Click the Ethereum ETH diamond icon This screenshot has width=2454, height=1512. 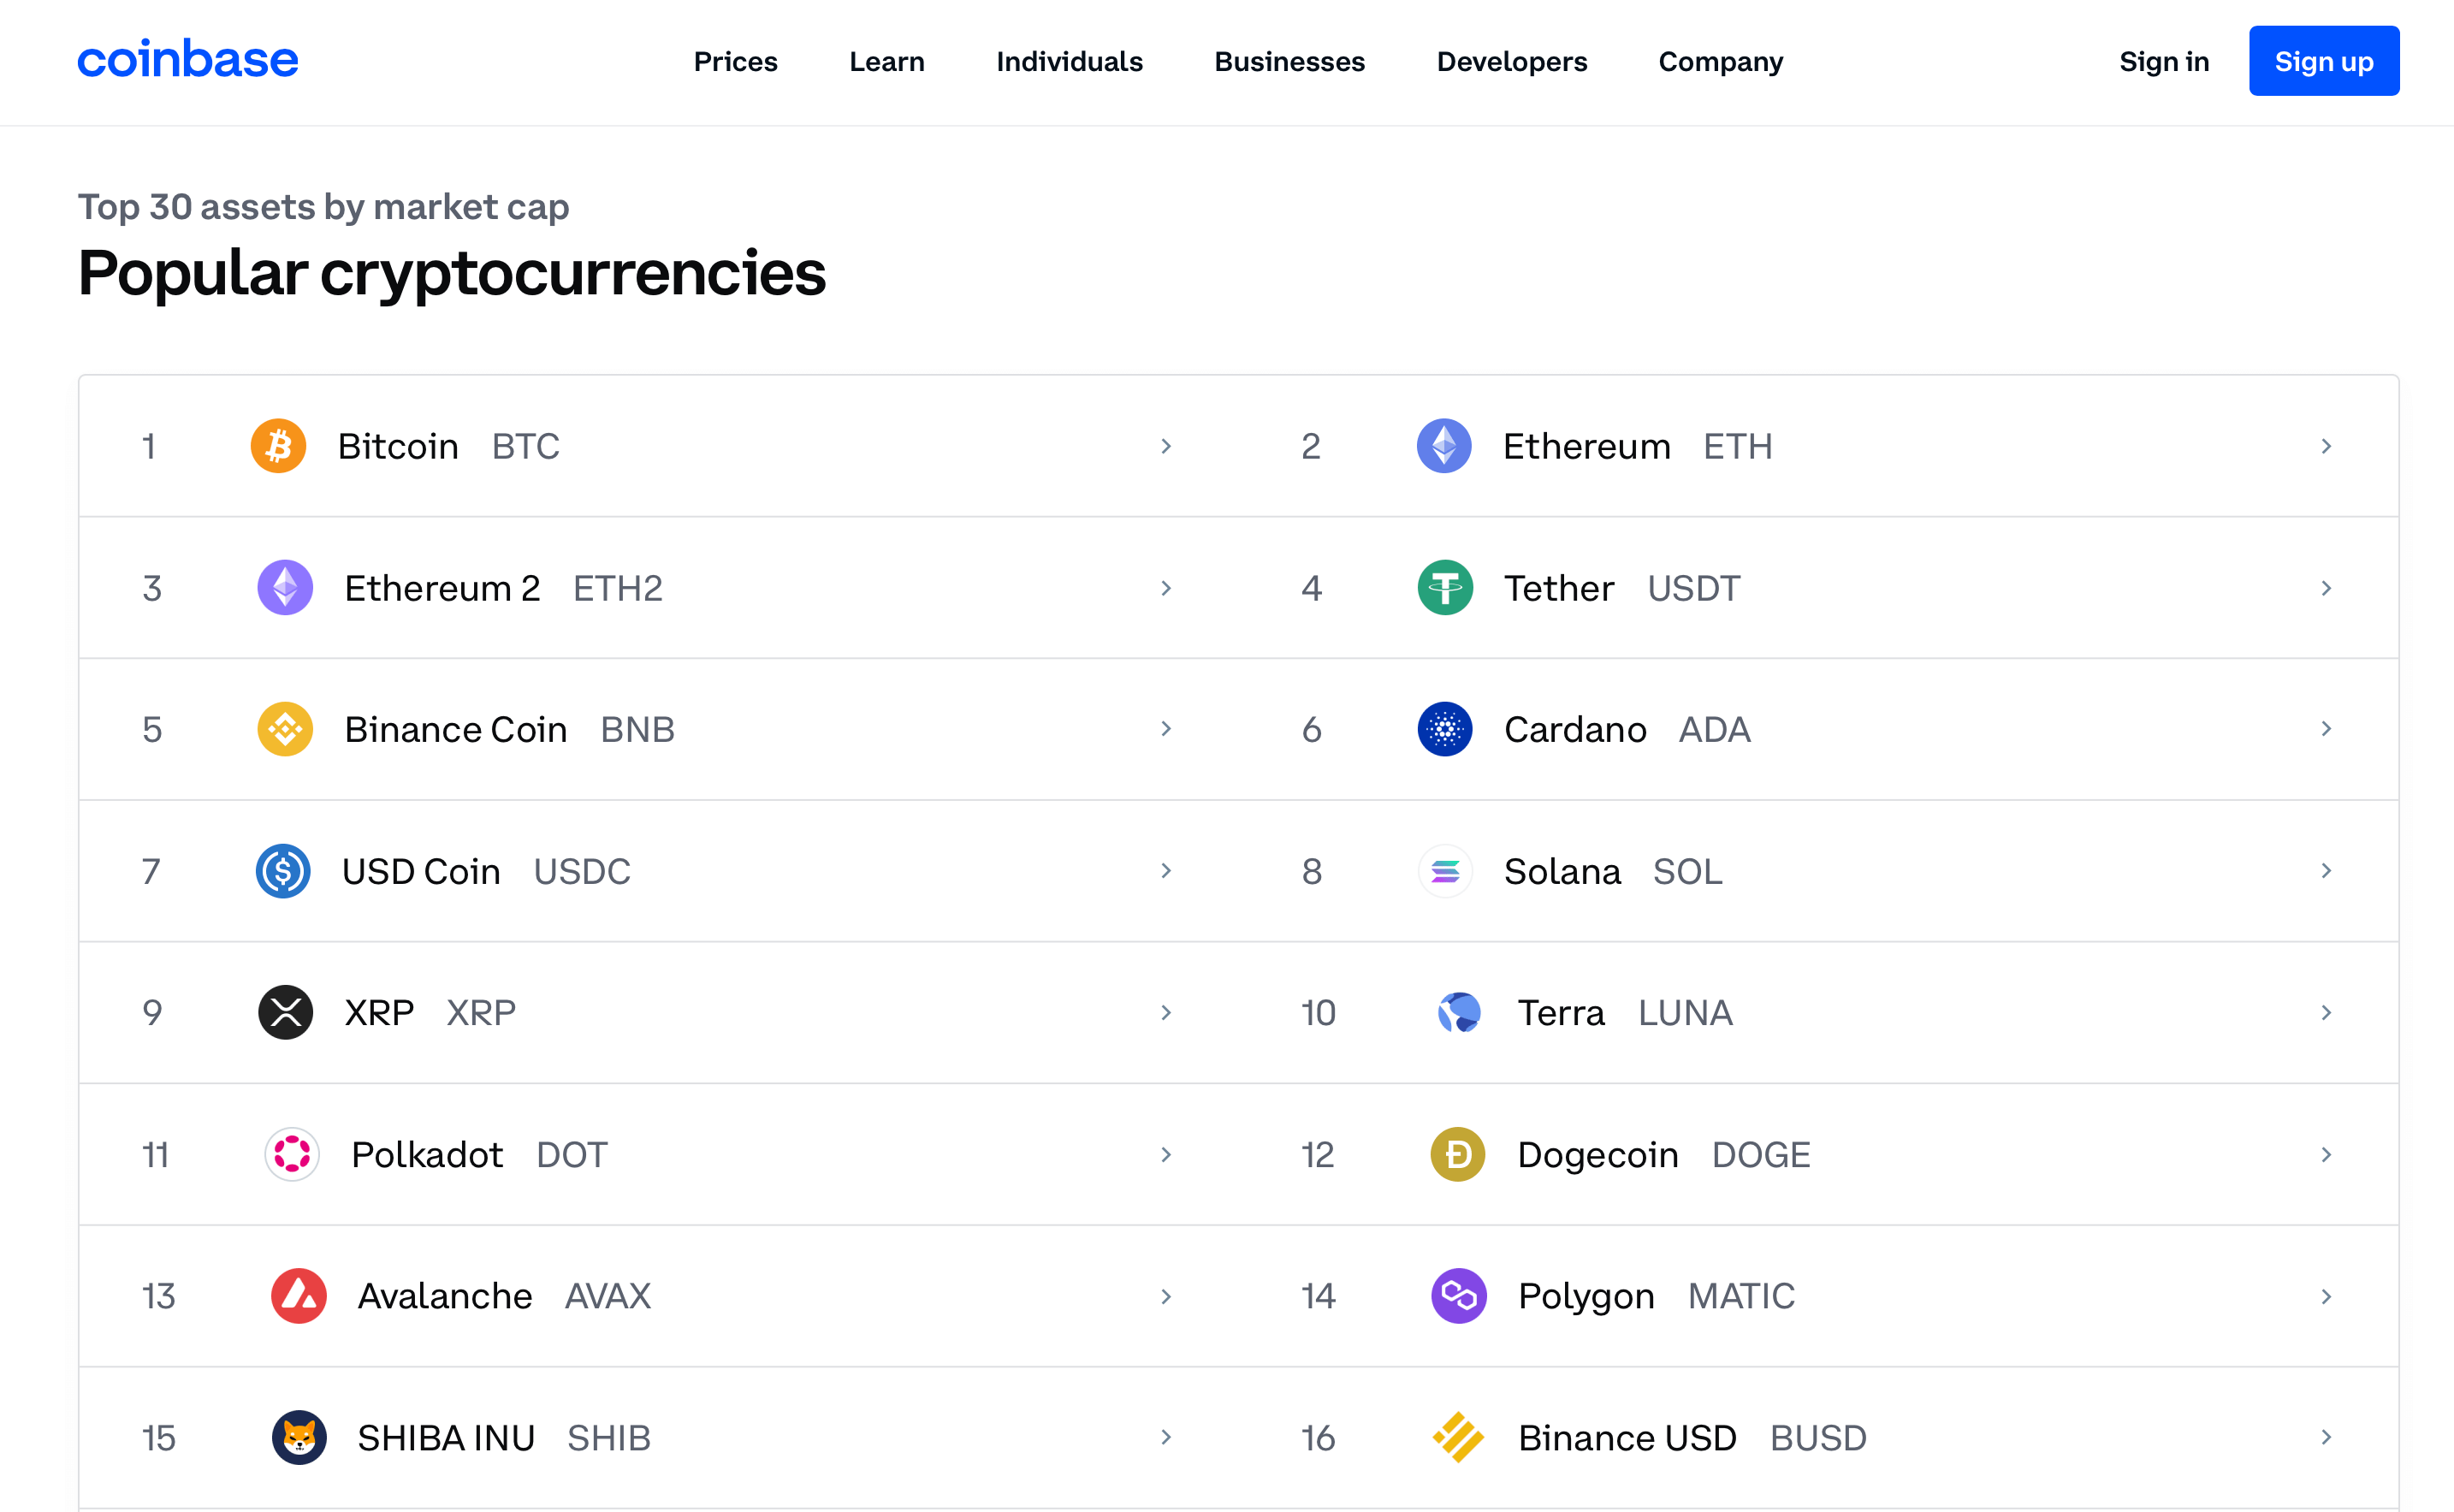[1444, 446]
